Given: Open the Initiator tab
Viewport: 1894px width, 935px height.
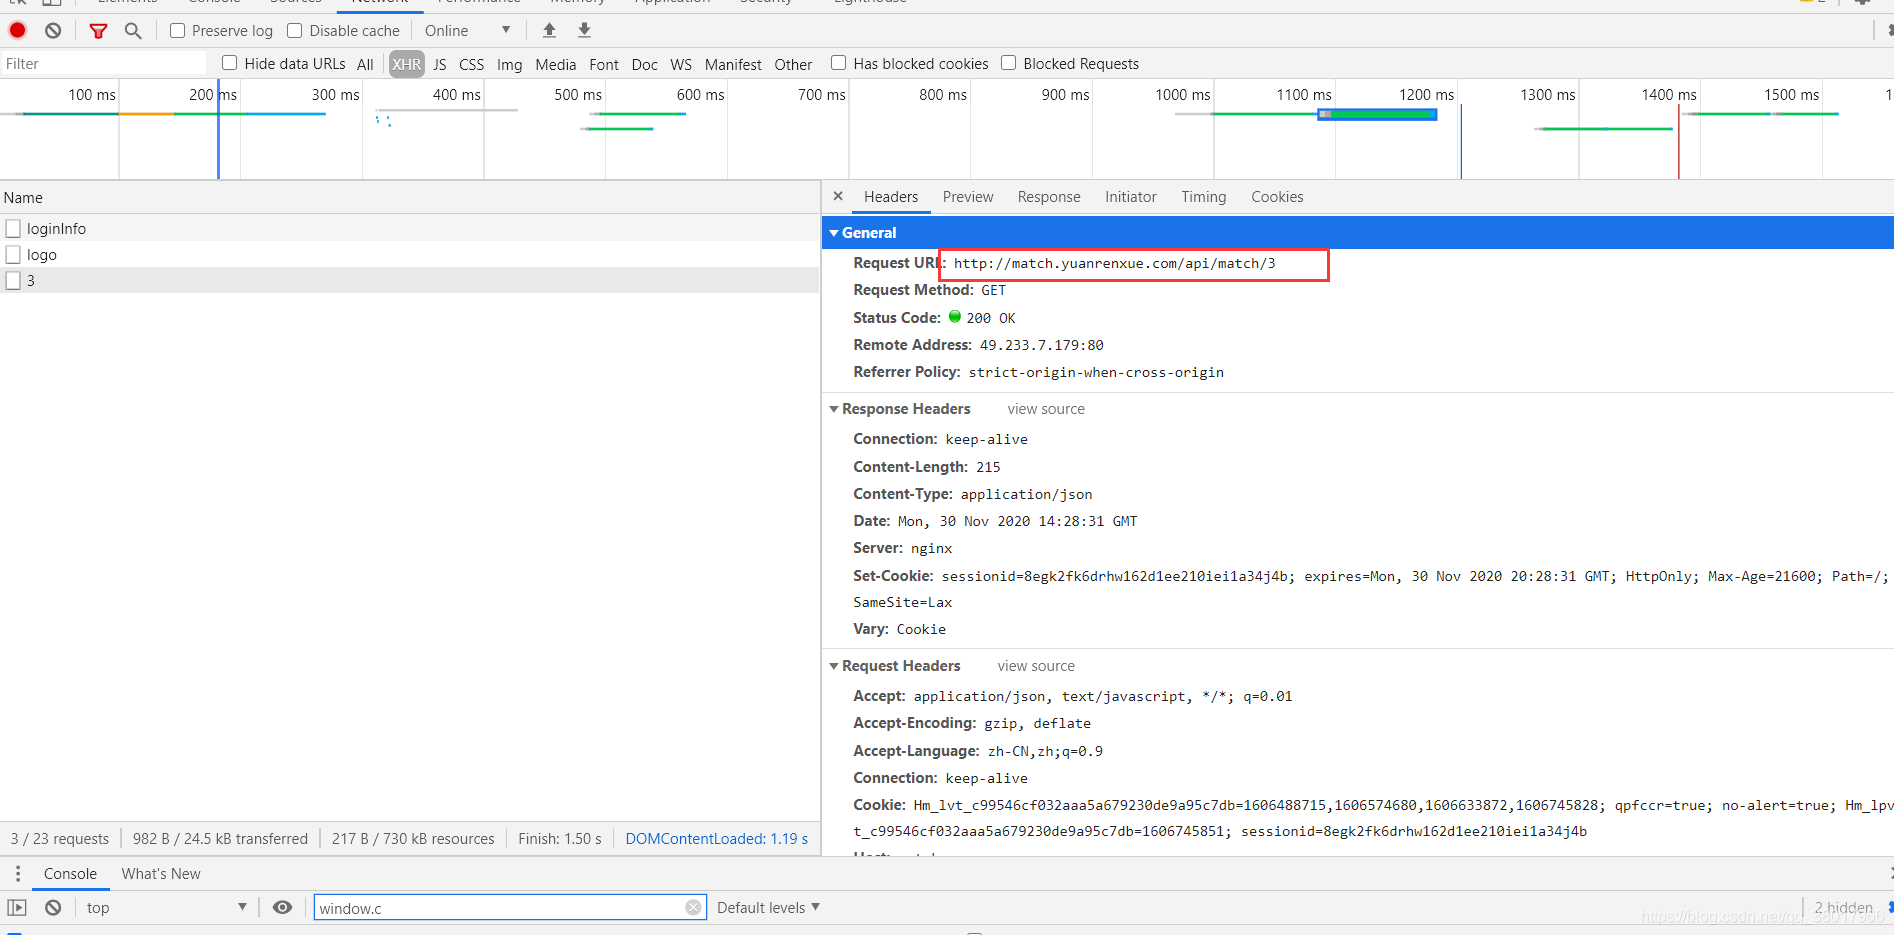Looking at the screenshot, I should pos(1131,196).
